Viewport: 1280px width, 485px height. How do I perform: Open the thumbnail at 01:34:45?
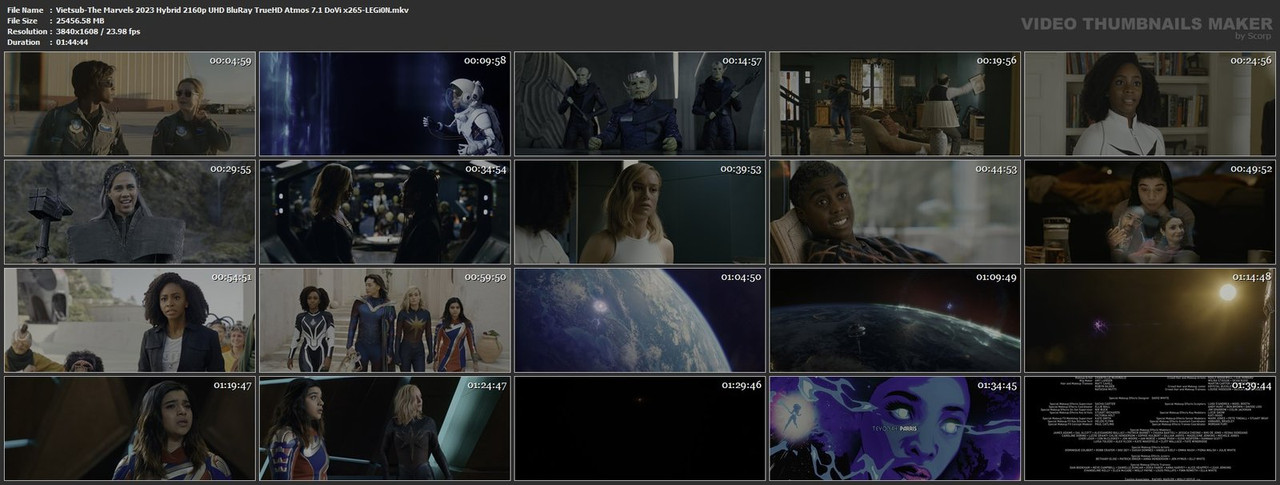pos(895,427)
